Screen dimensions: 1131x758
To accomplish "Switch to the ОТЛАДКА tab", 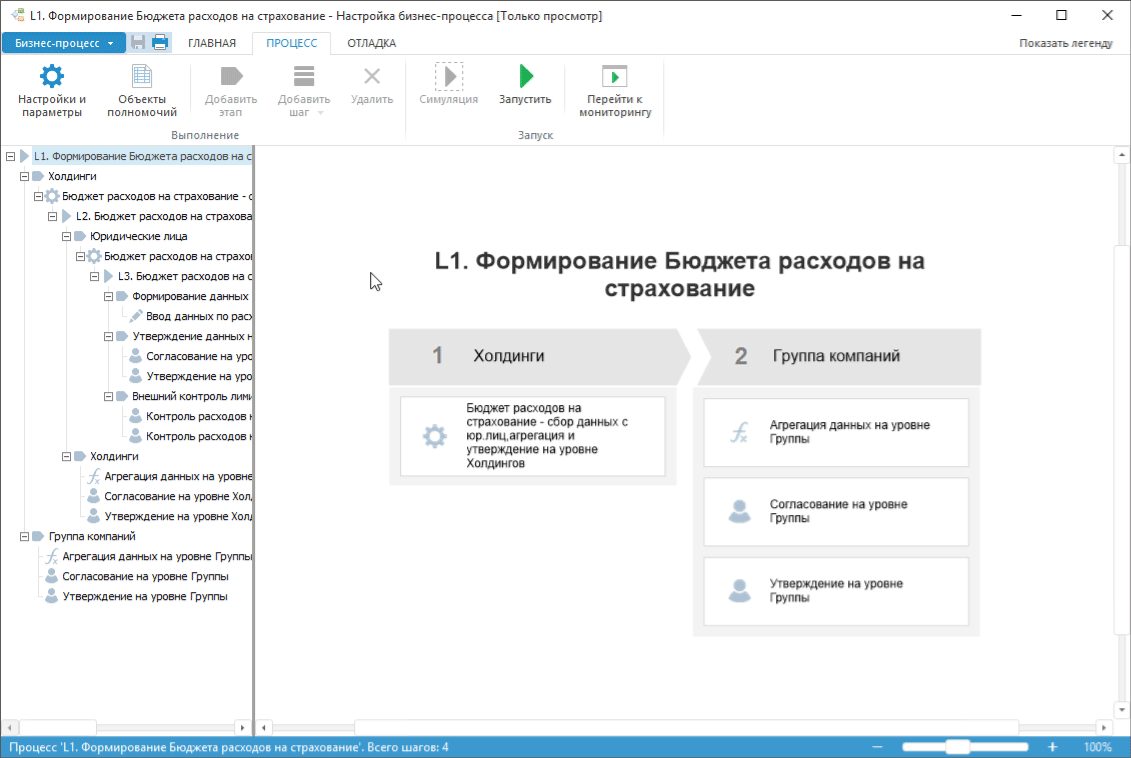I will (x=371, y=43).
